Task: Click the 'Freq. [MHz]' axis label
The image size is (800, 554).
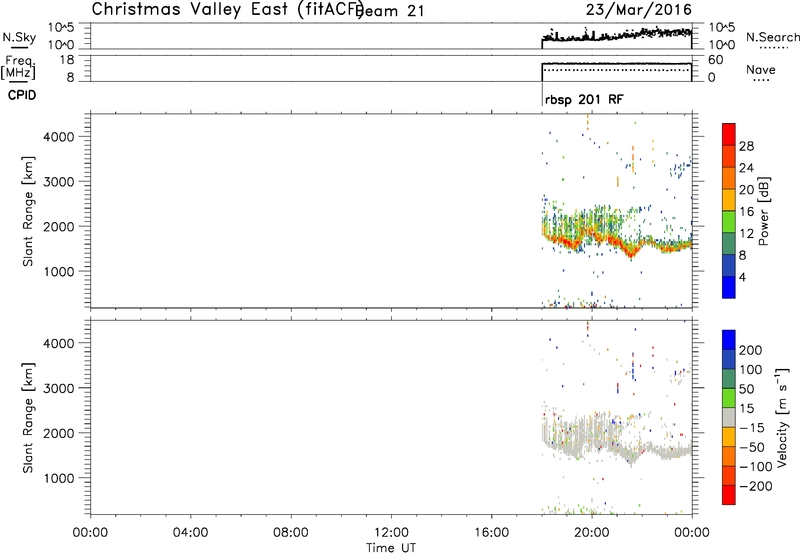Action: (x=19, y=68)
